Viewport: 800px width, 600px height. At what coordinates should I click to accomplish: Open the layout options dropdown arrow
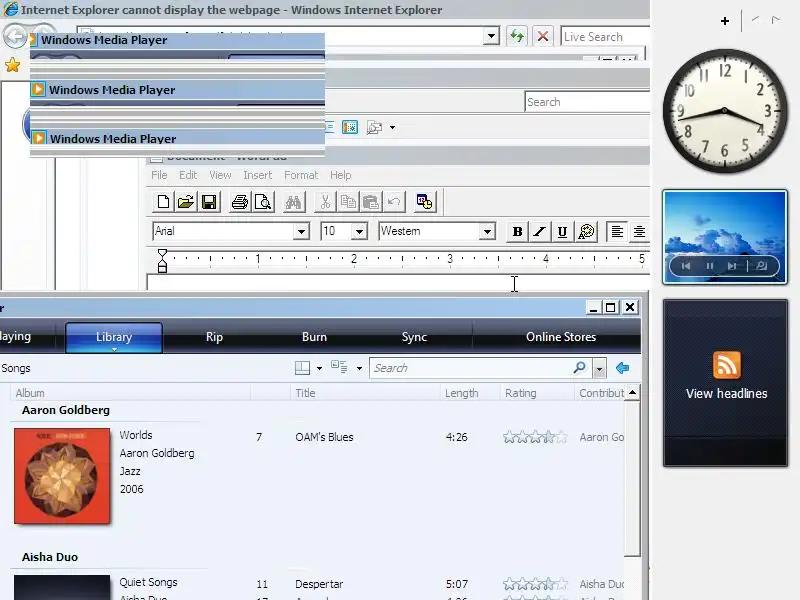click(319, 368)
